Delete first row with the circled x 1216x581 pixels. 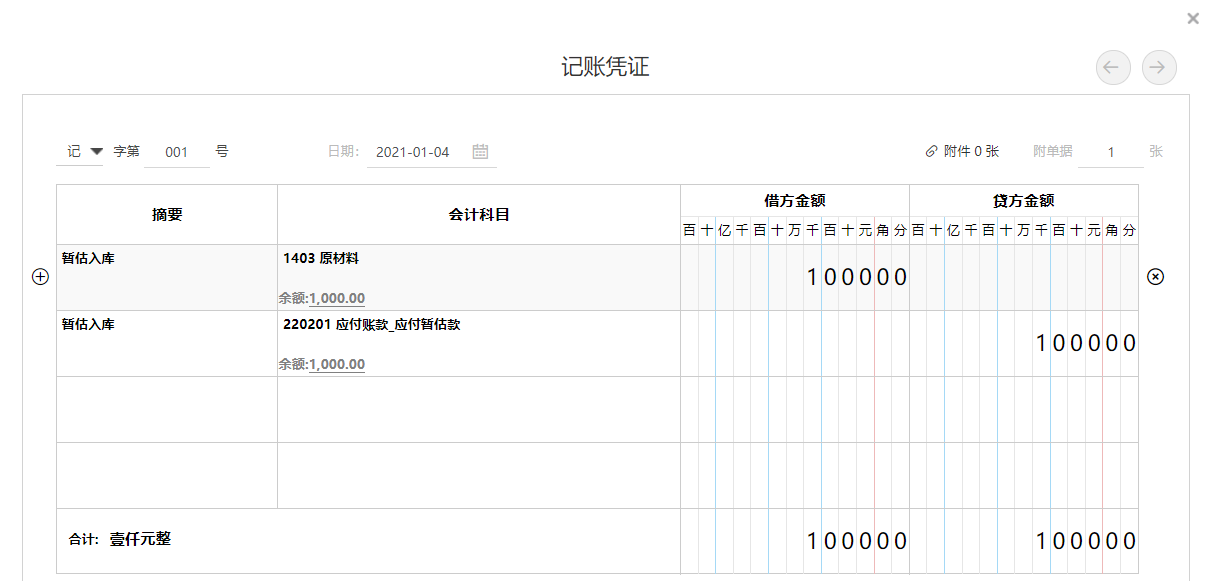click(x=1155, y=277)
